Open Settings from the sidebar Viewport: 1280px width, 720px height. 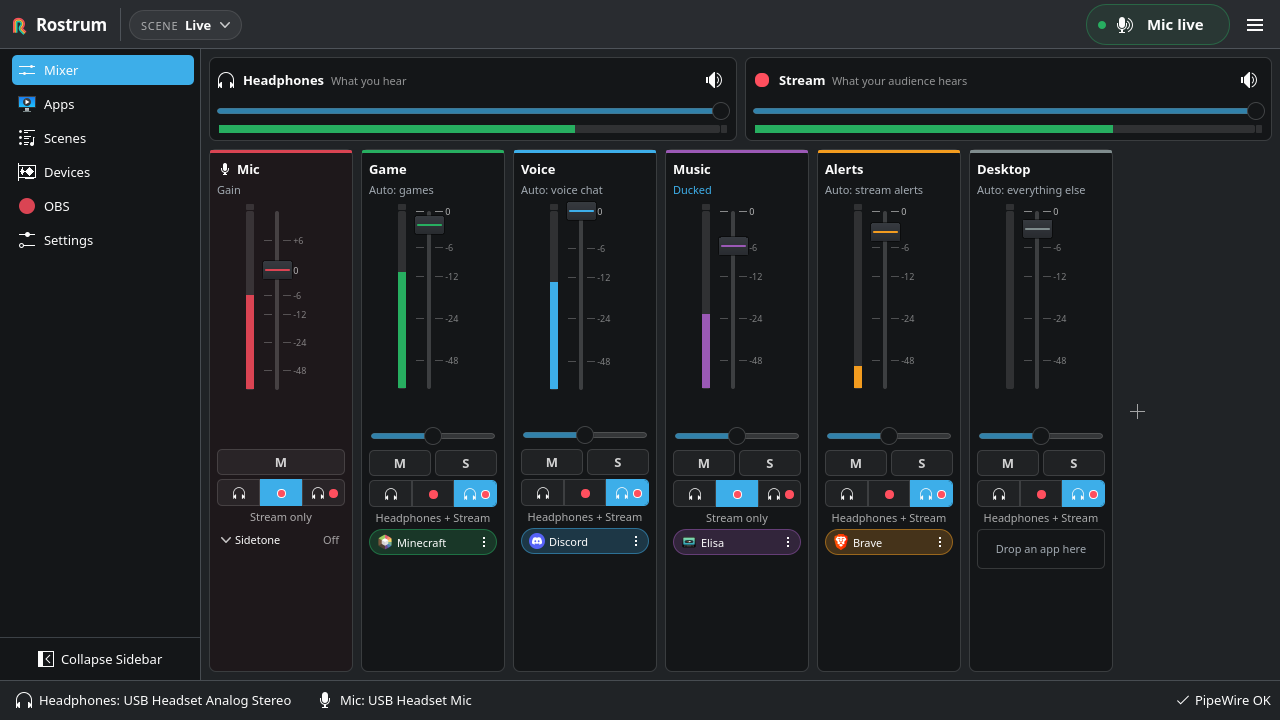pyautogui.click(x=103, y=240)
